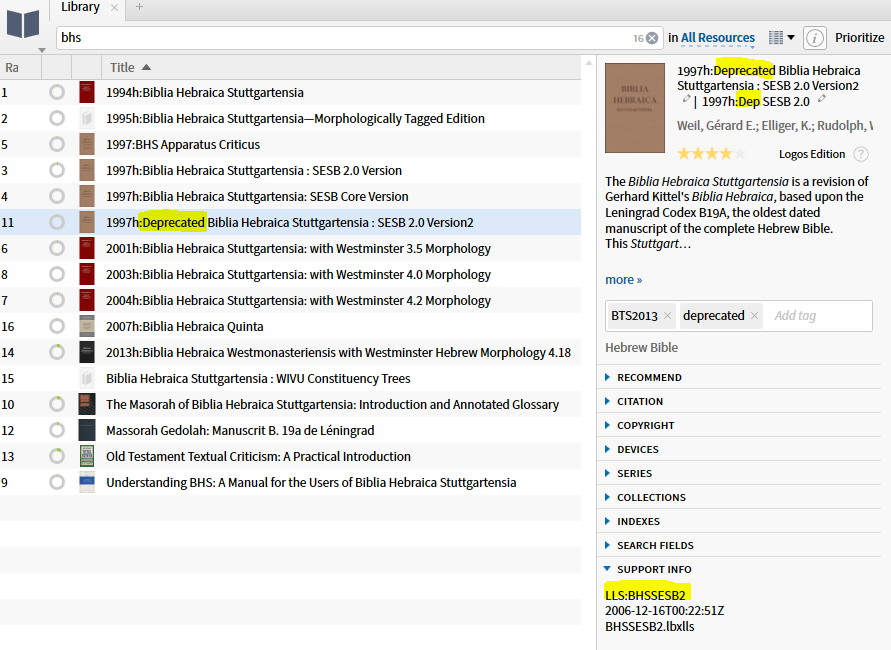Click the WIVU Constituency Trees cover icon
891x650 pixels.
[87, 378]
